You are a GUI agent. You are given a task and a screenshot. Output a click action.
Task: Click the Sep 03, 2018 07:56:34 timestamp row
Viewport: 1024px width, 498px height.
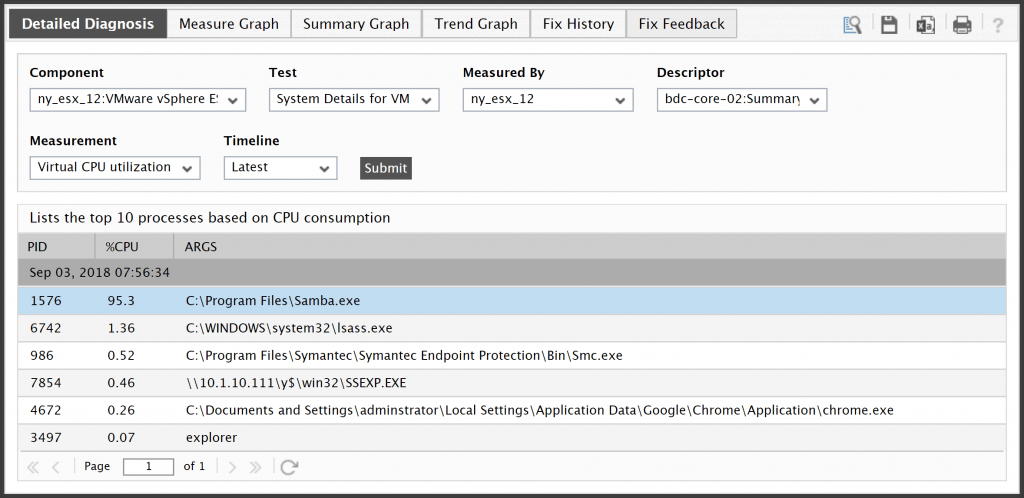click(x=512, y=273)
